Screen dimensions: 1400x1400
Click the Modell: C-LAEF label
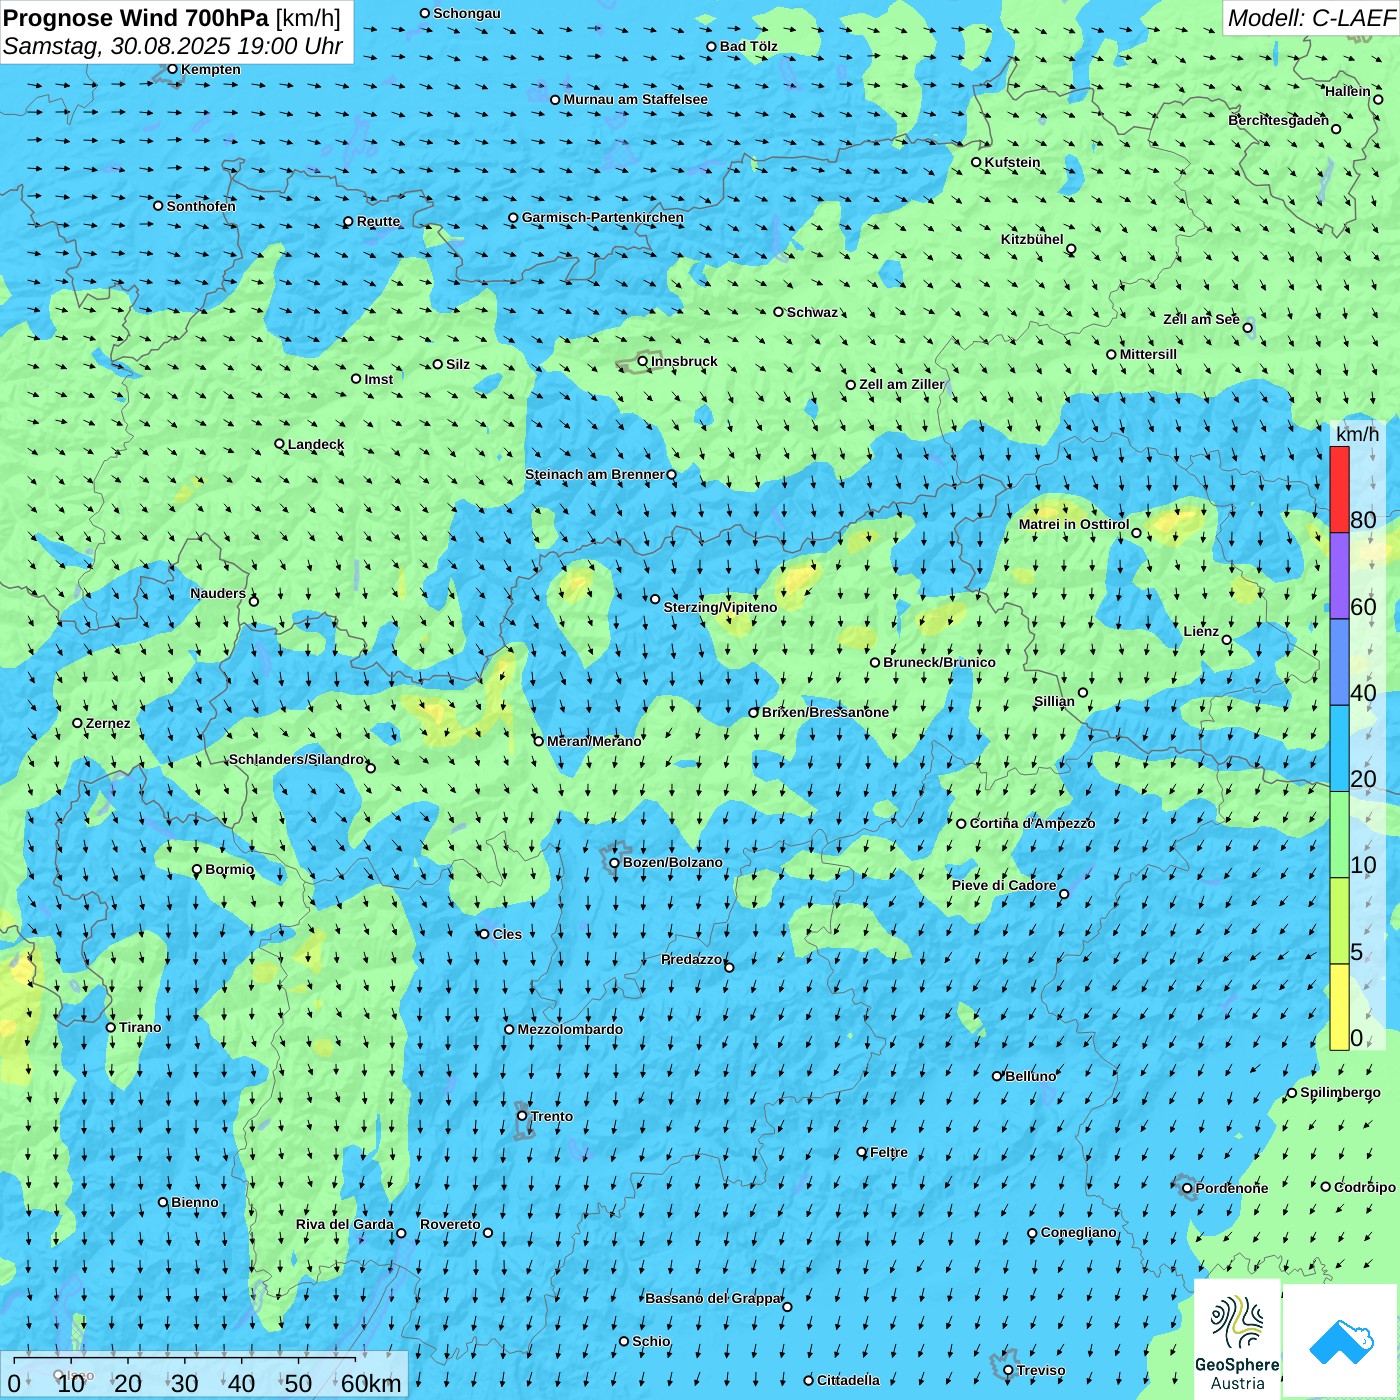pyautogui.click(x=1311, y=18)
